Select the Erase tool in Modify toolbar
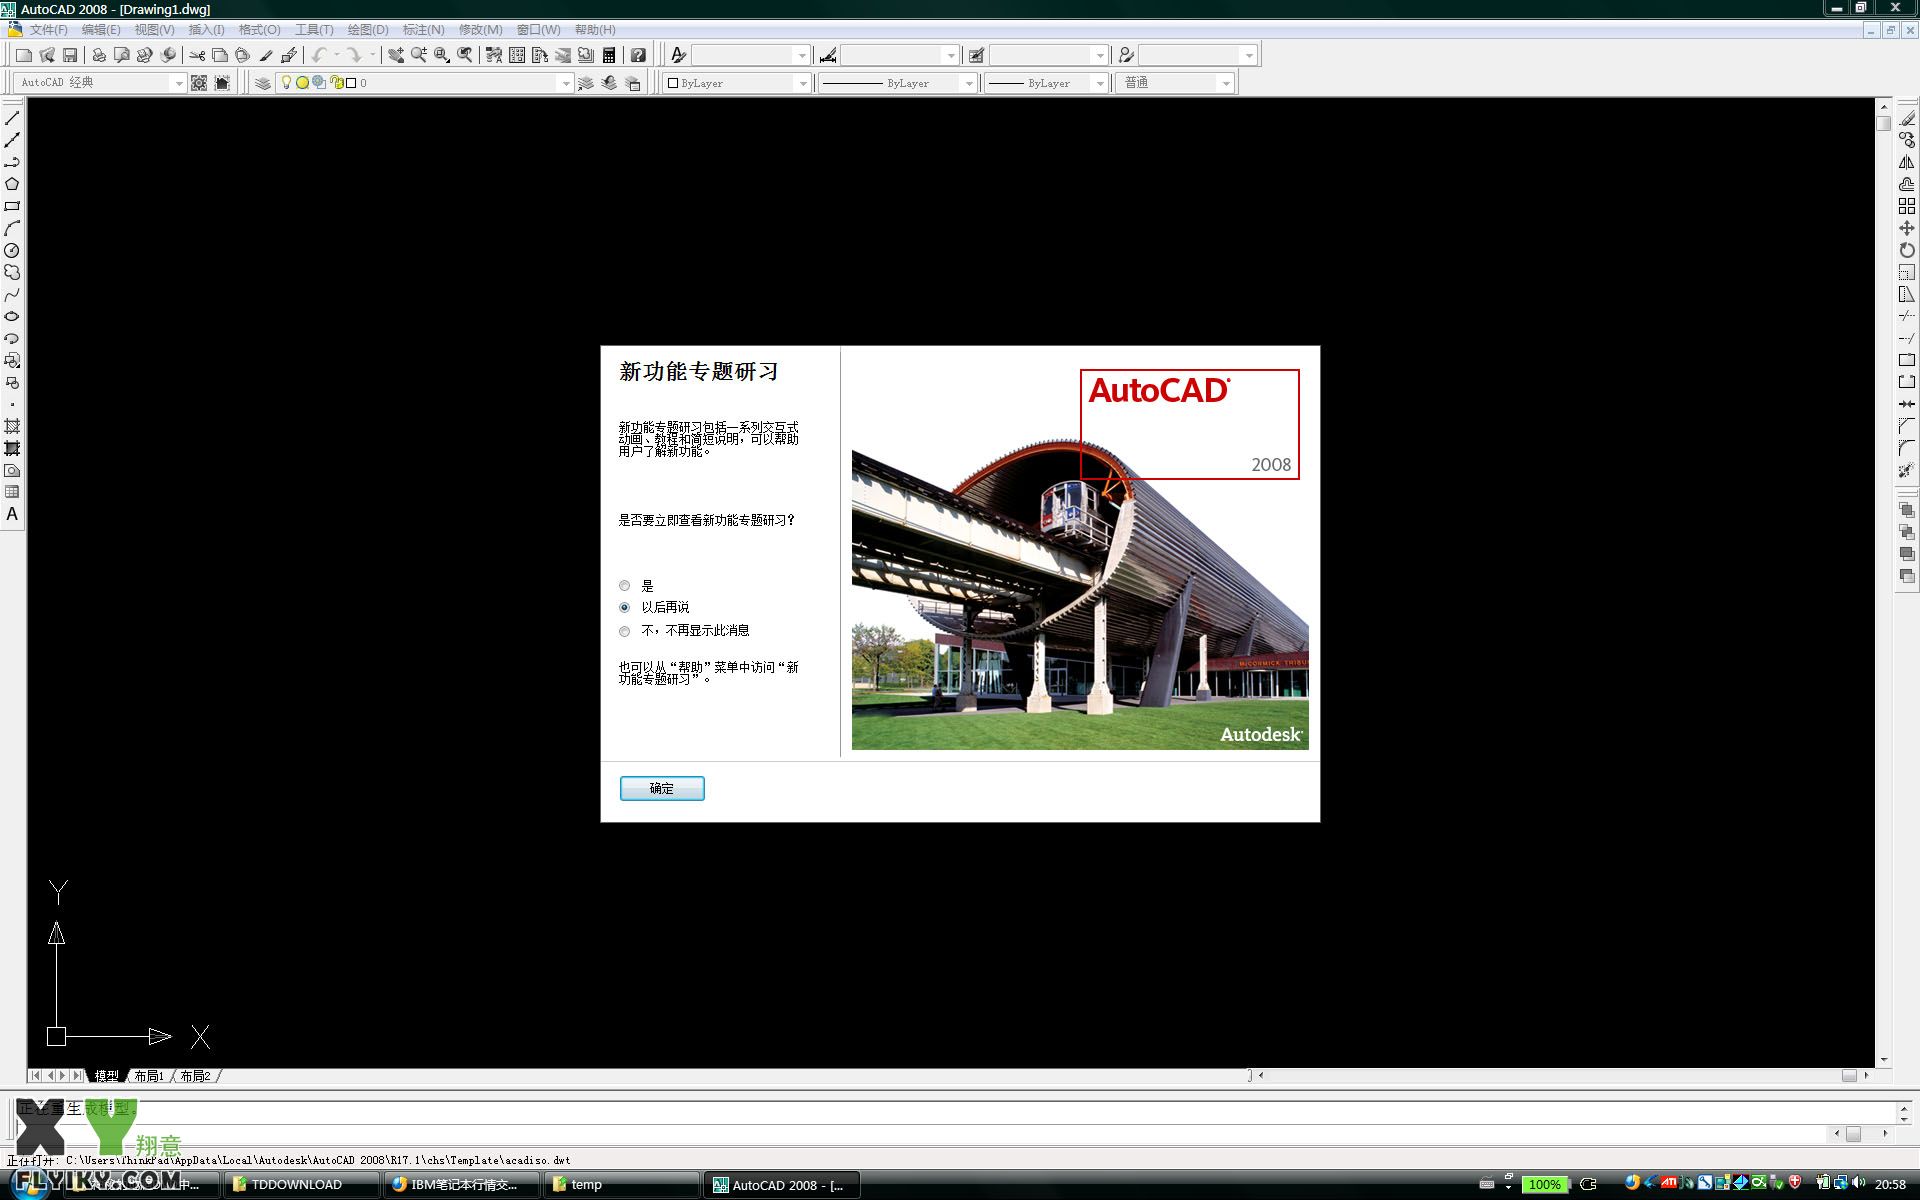 tap(1907, 118)
